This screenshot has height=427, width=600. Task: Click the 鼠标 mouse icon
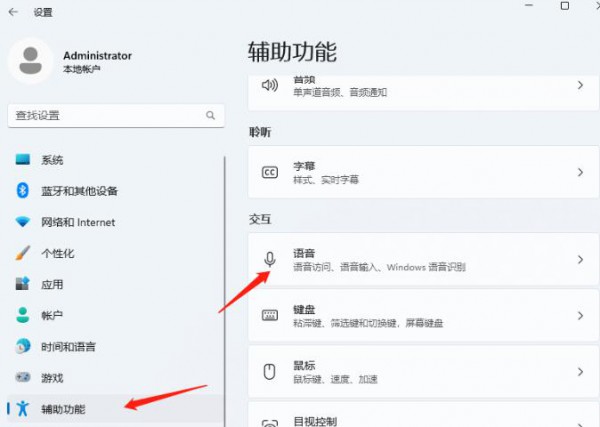269,372
